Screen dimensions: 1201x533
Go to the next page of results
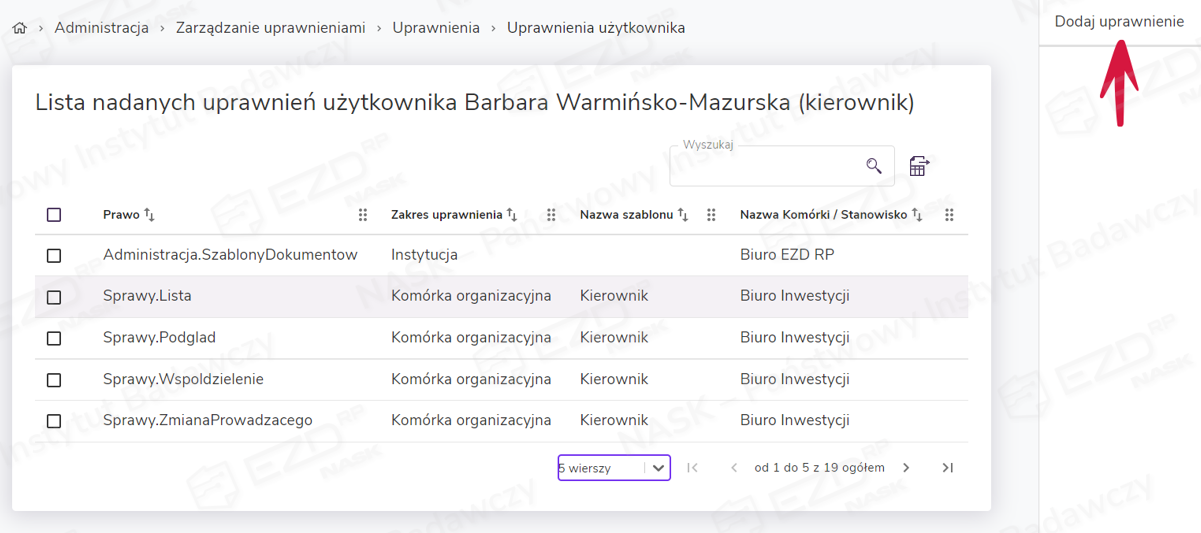point(906,468)
